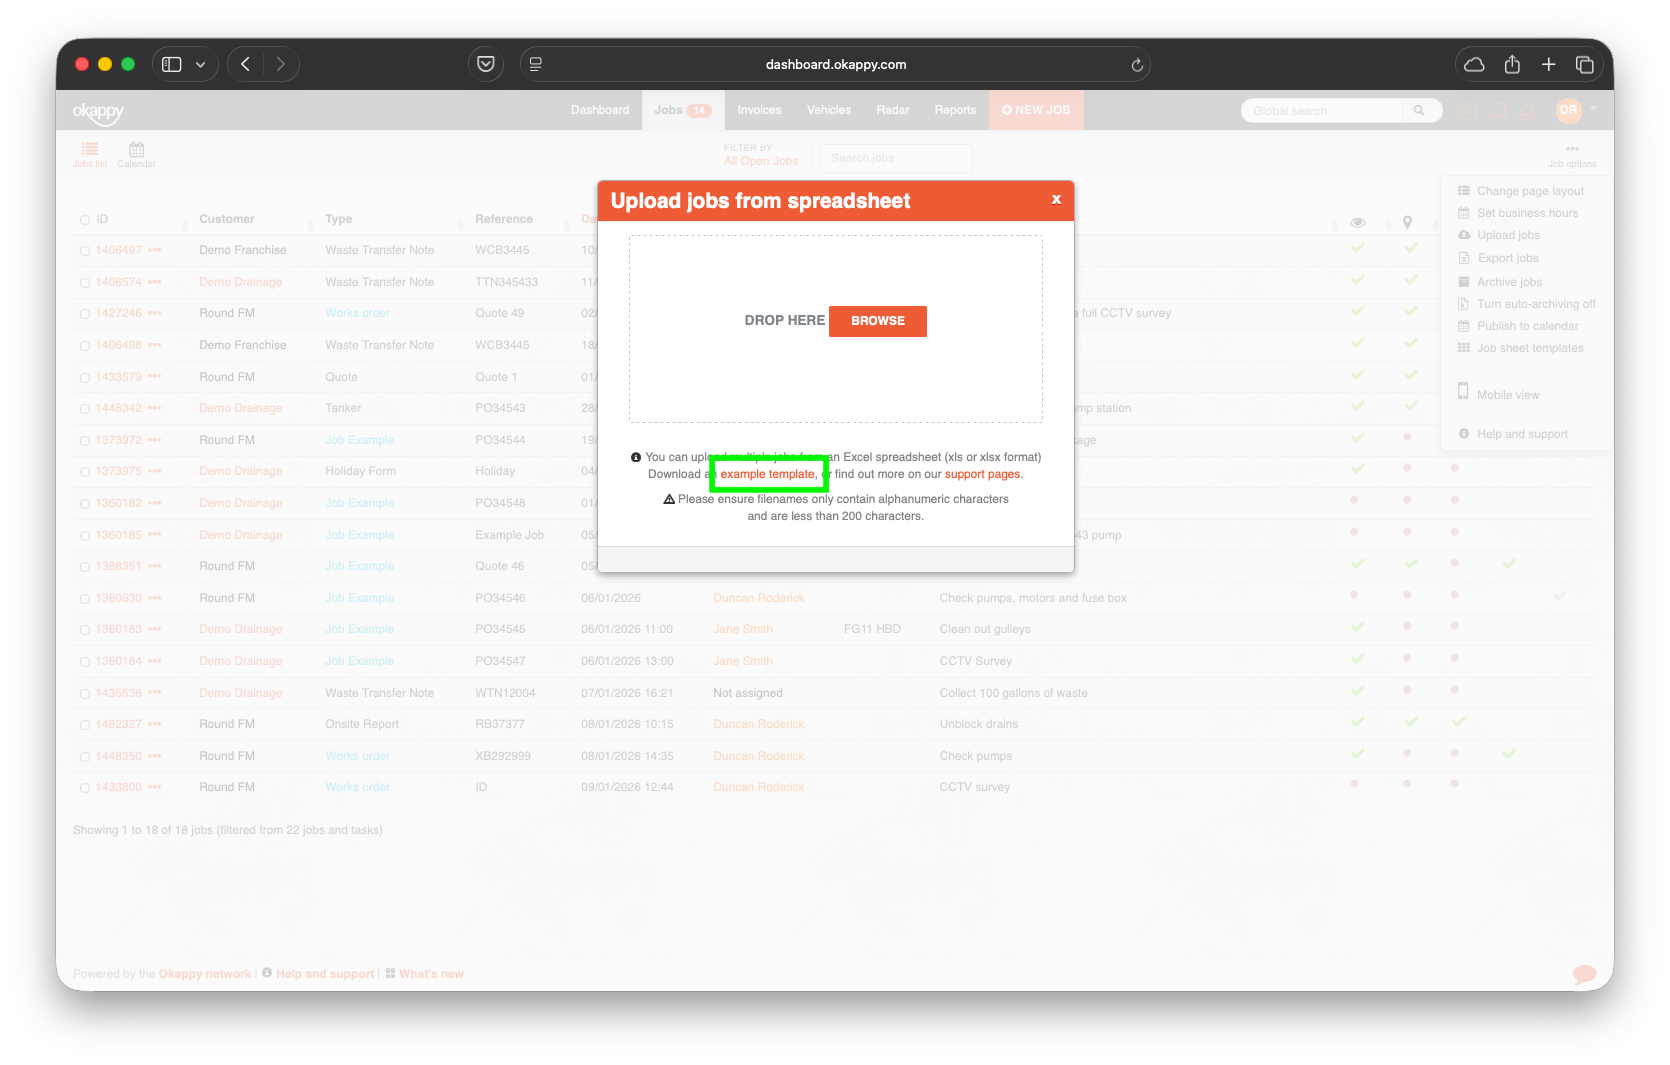This screenshot has height=1065, width=1670.
Task: Select the Set business hours option
Action: pos(1526,212)
